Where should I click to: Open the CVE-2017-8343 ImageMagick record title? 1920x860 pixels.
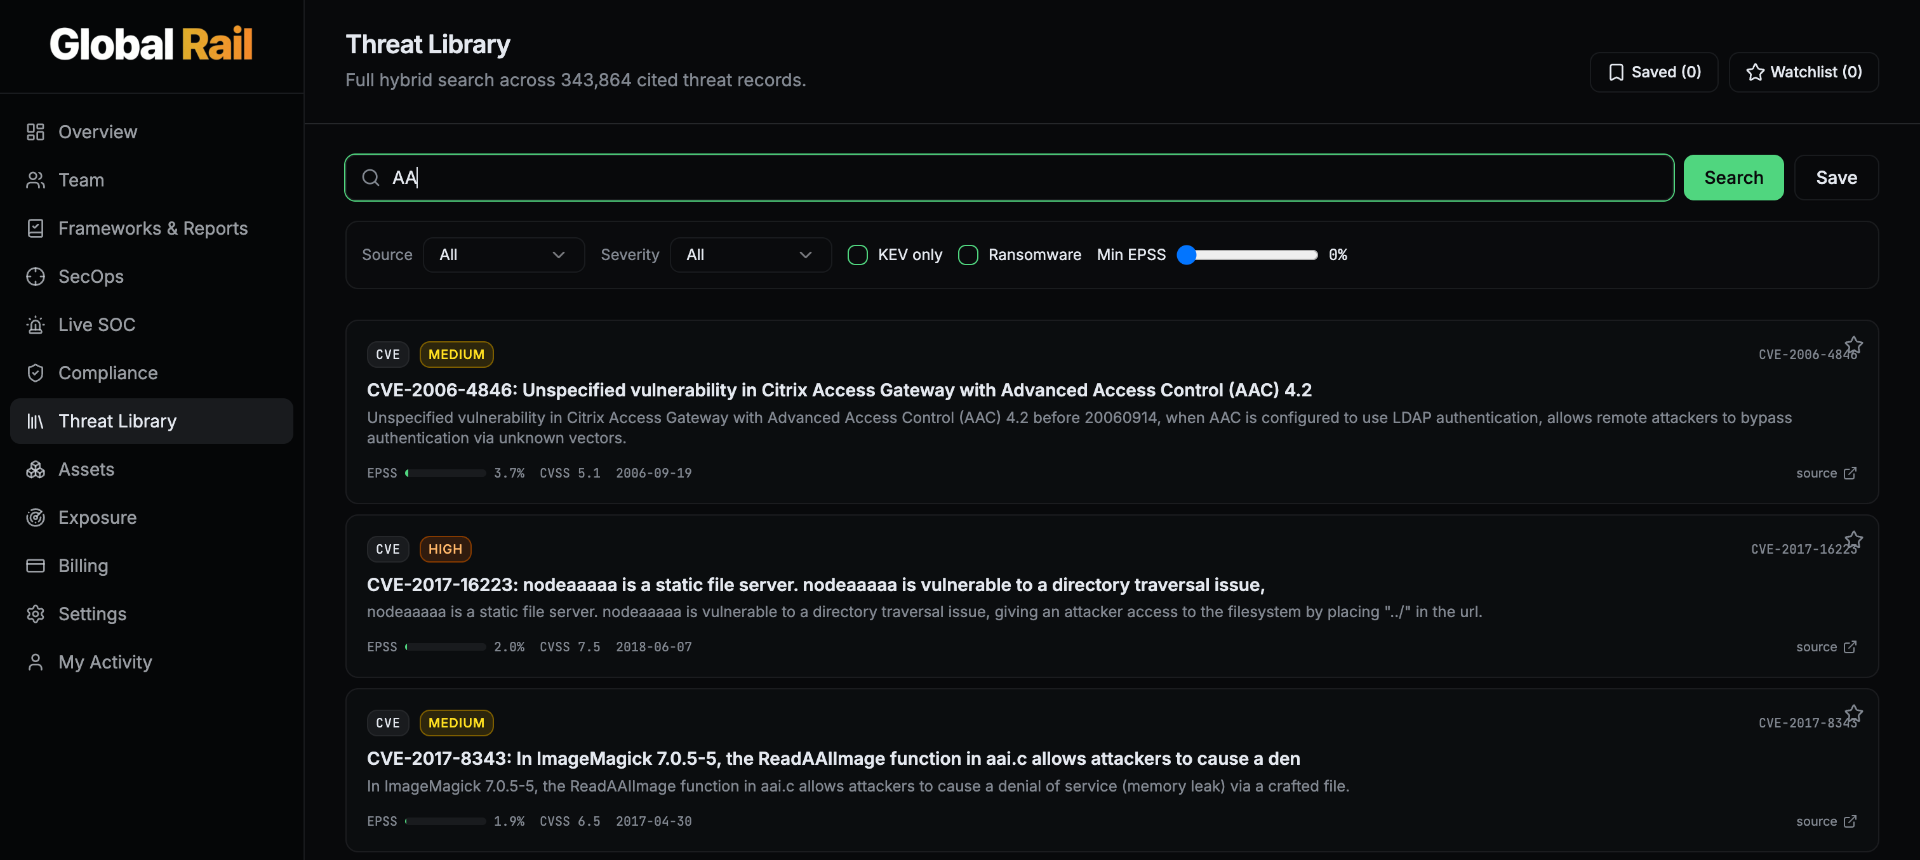tap(834, 759)
